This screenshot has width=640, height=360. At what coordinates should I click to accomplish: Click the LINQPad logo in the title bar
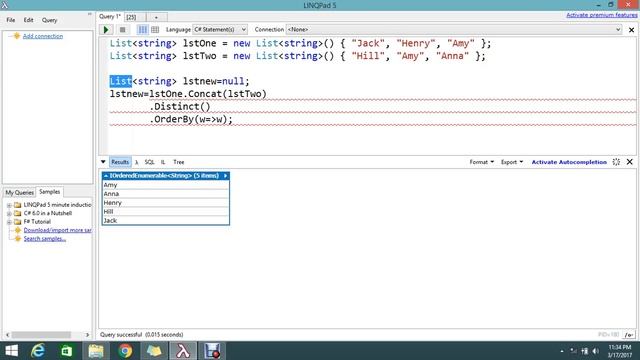pyautogui.click(x=4, y=5)
